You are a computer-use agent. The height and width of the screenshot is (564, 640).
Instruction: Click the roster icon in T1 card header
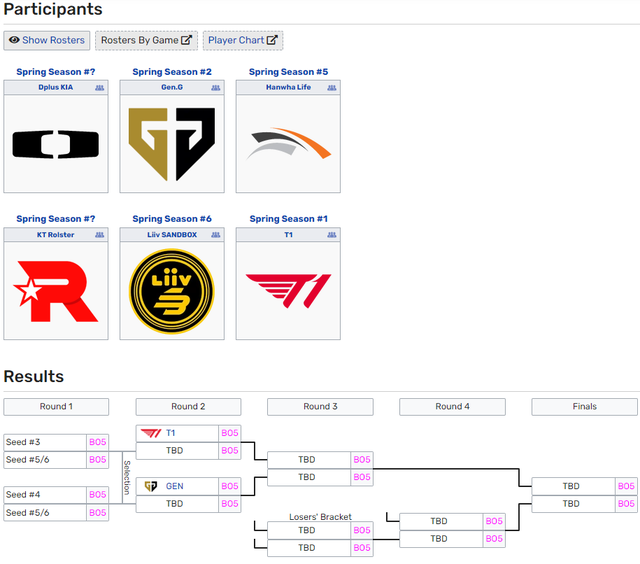332,235
